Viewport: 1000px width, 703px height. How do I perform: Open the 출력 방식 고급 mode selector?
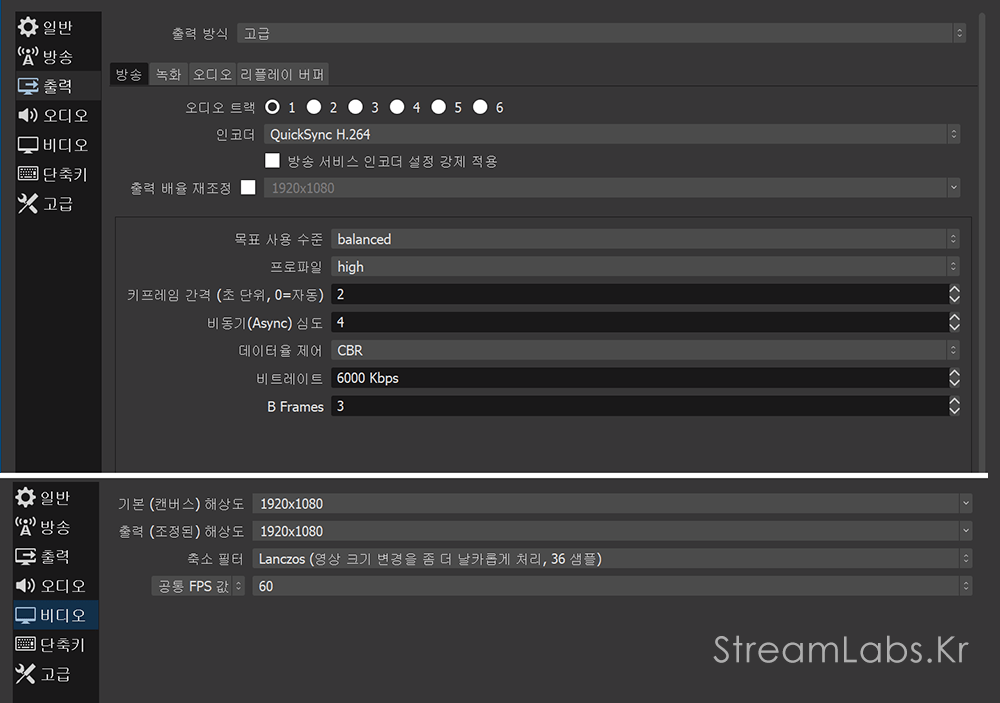602,33
